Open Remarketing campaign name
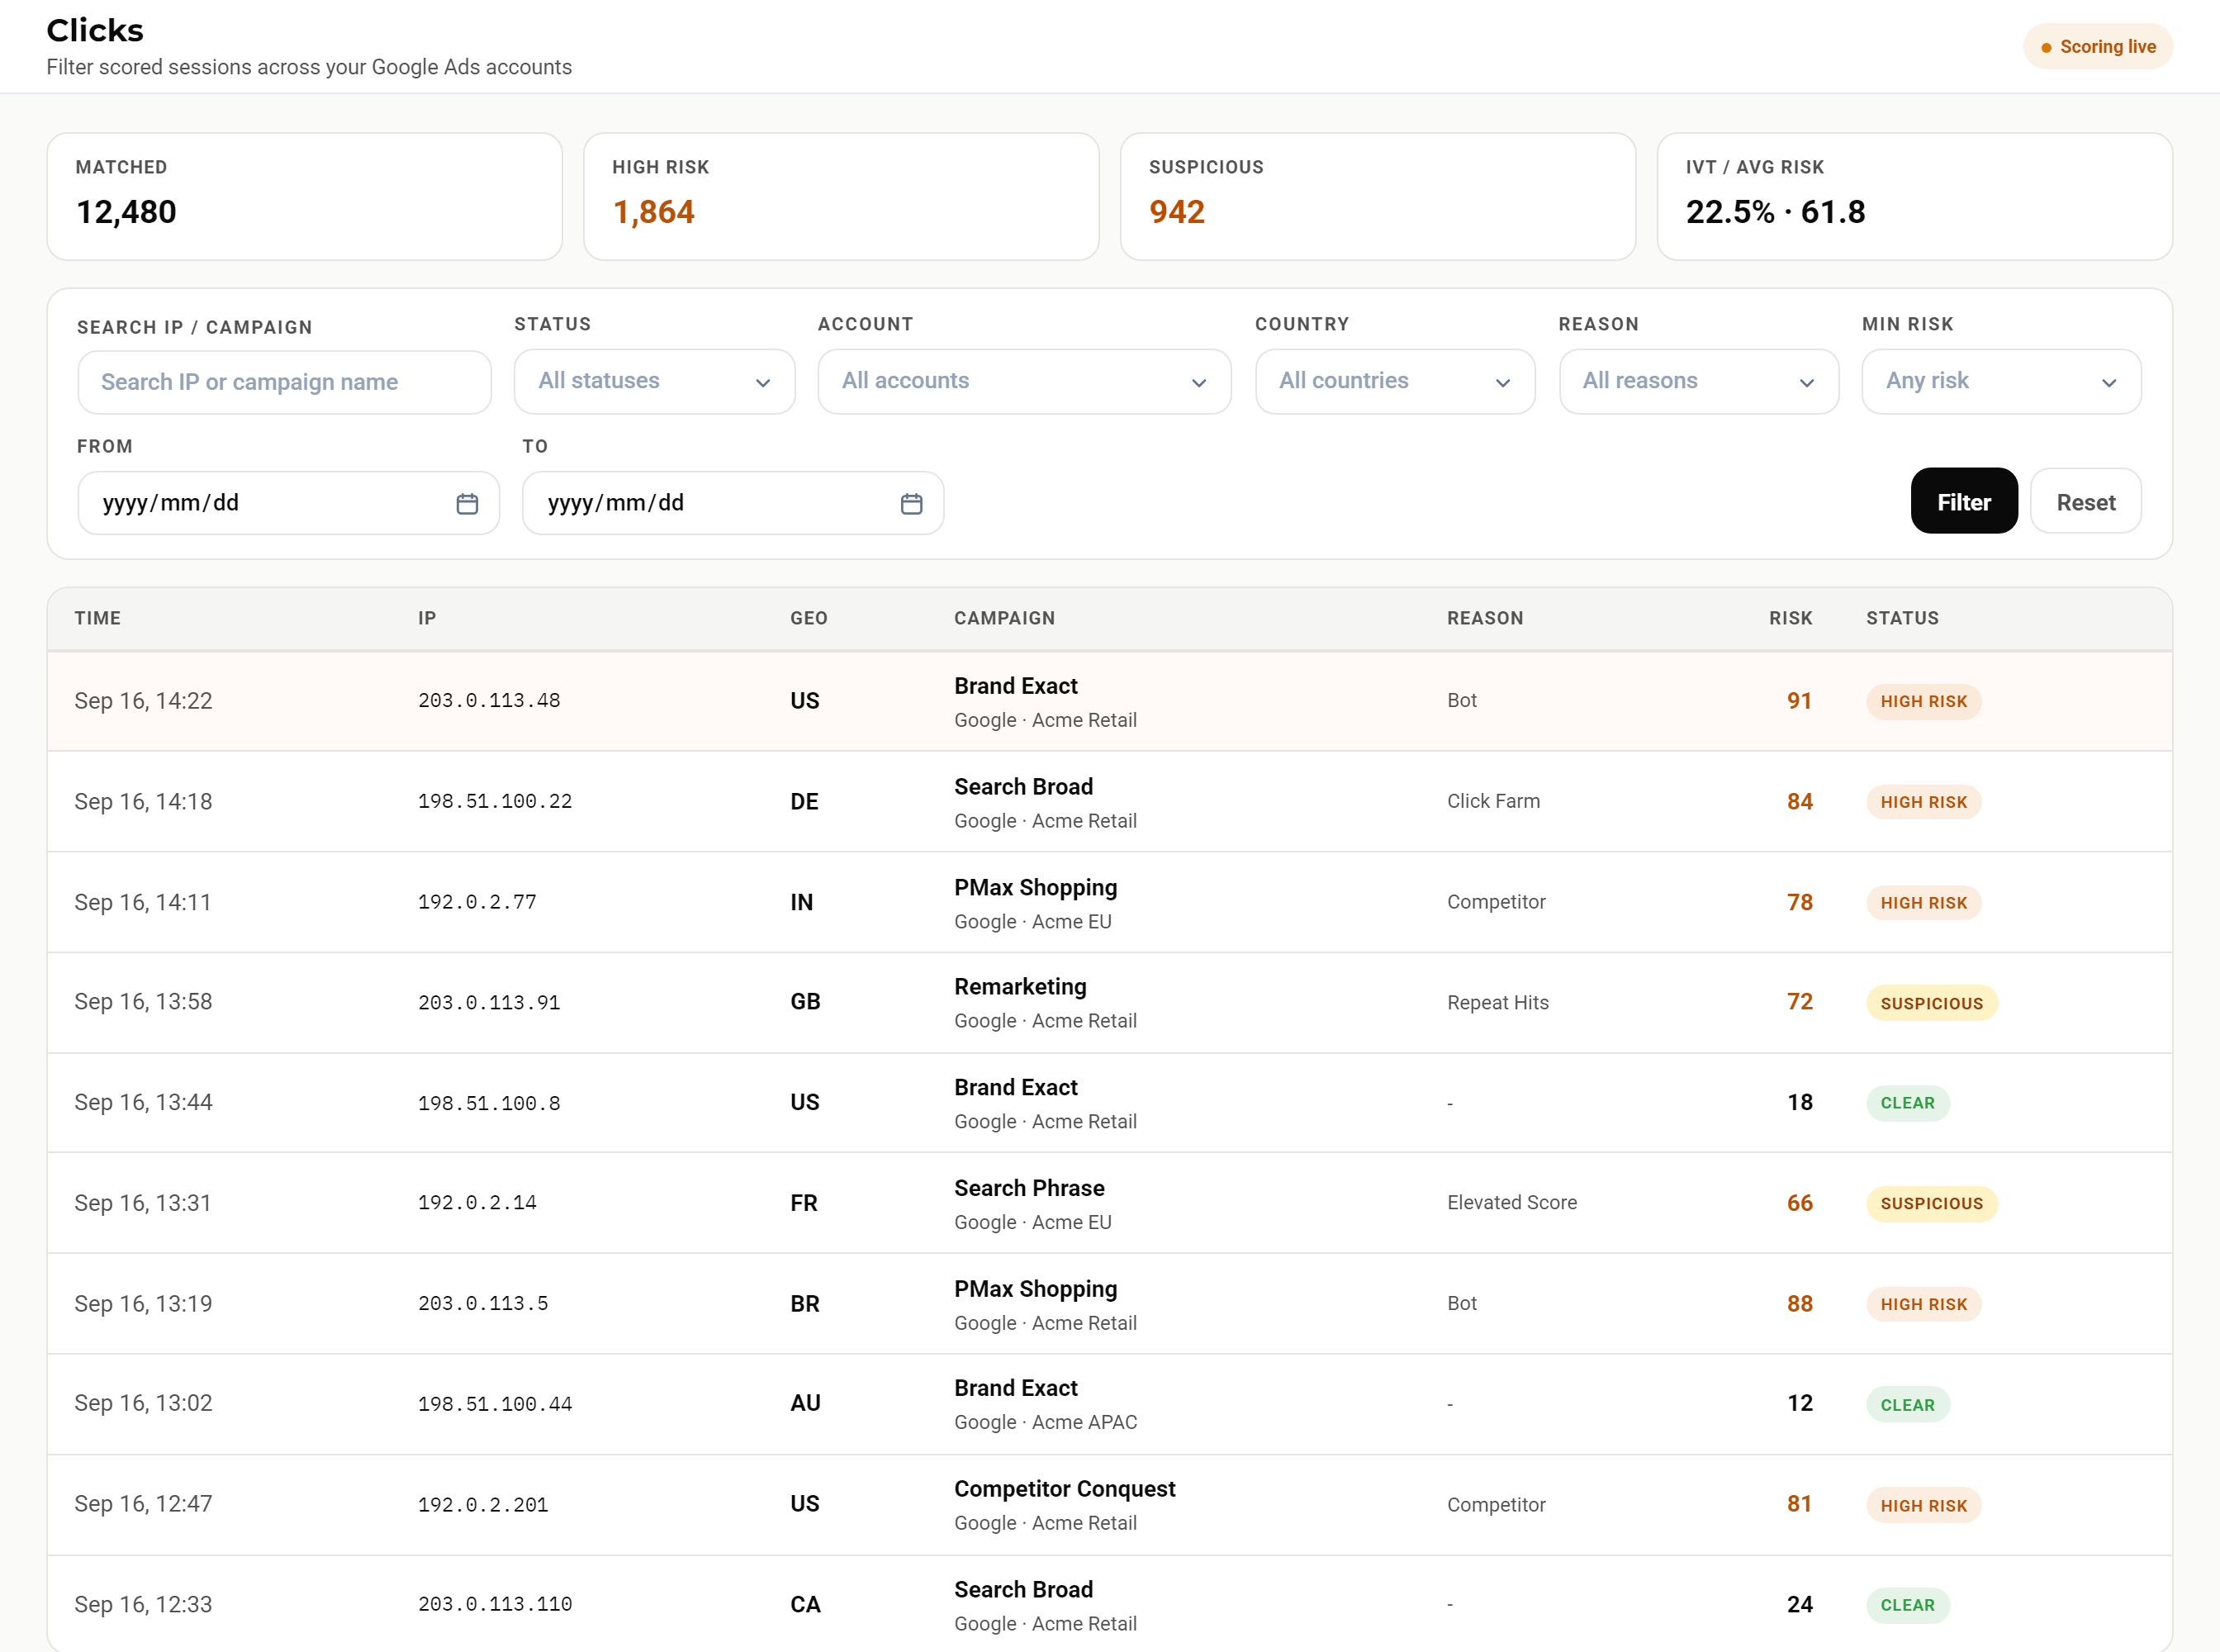This screenshot has height=1652, width=2220. [x=1020, y=987]
